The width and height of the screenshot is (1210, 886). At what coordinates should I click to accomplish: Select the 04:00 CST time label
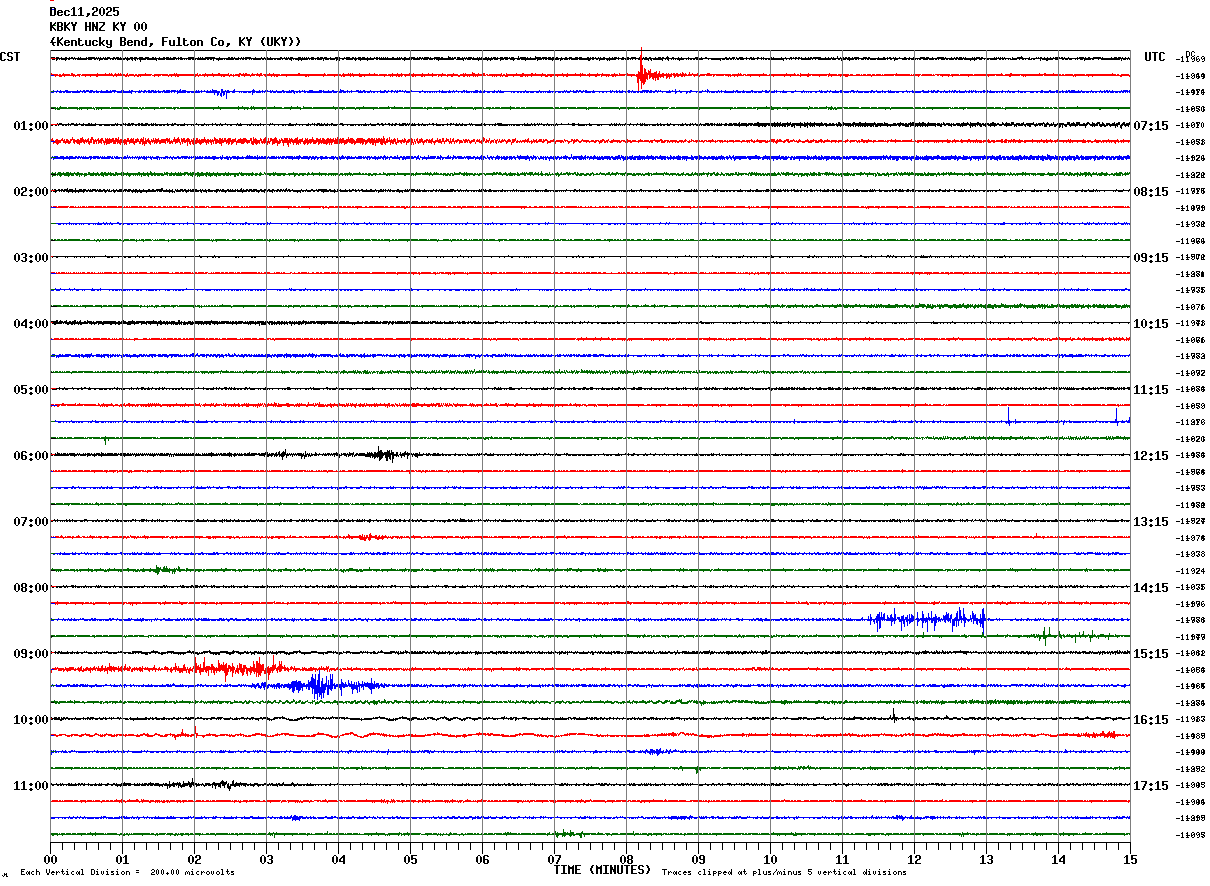(x=31, y=324)
